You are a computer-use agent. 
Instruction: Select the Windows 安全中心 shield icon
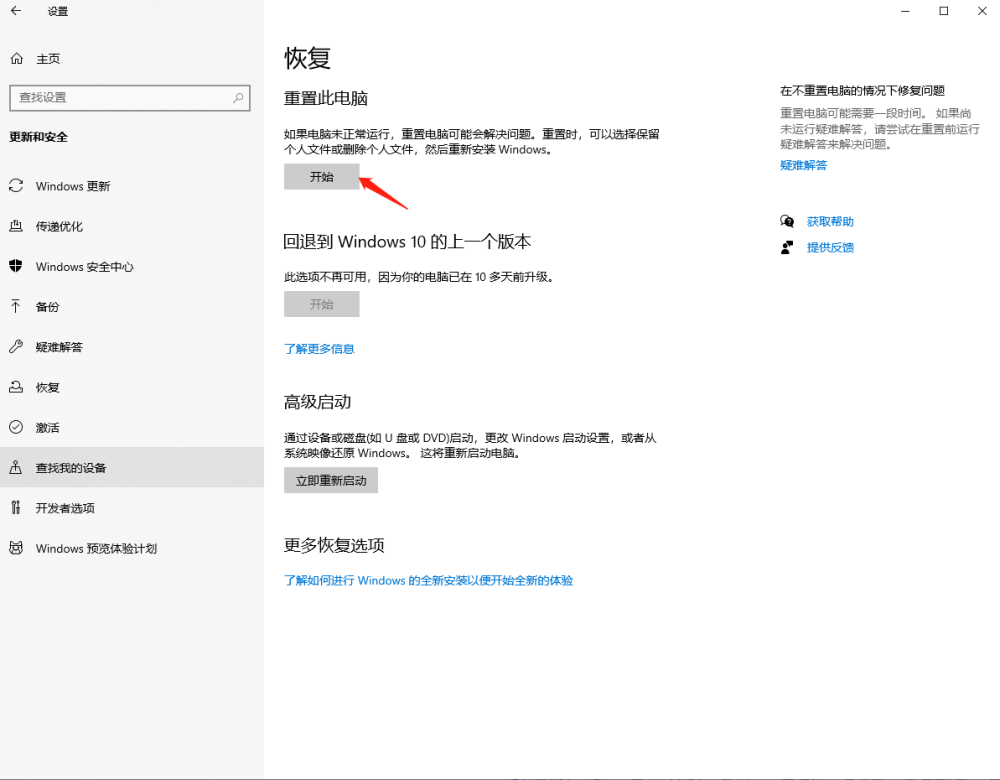16,266
